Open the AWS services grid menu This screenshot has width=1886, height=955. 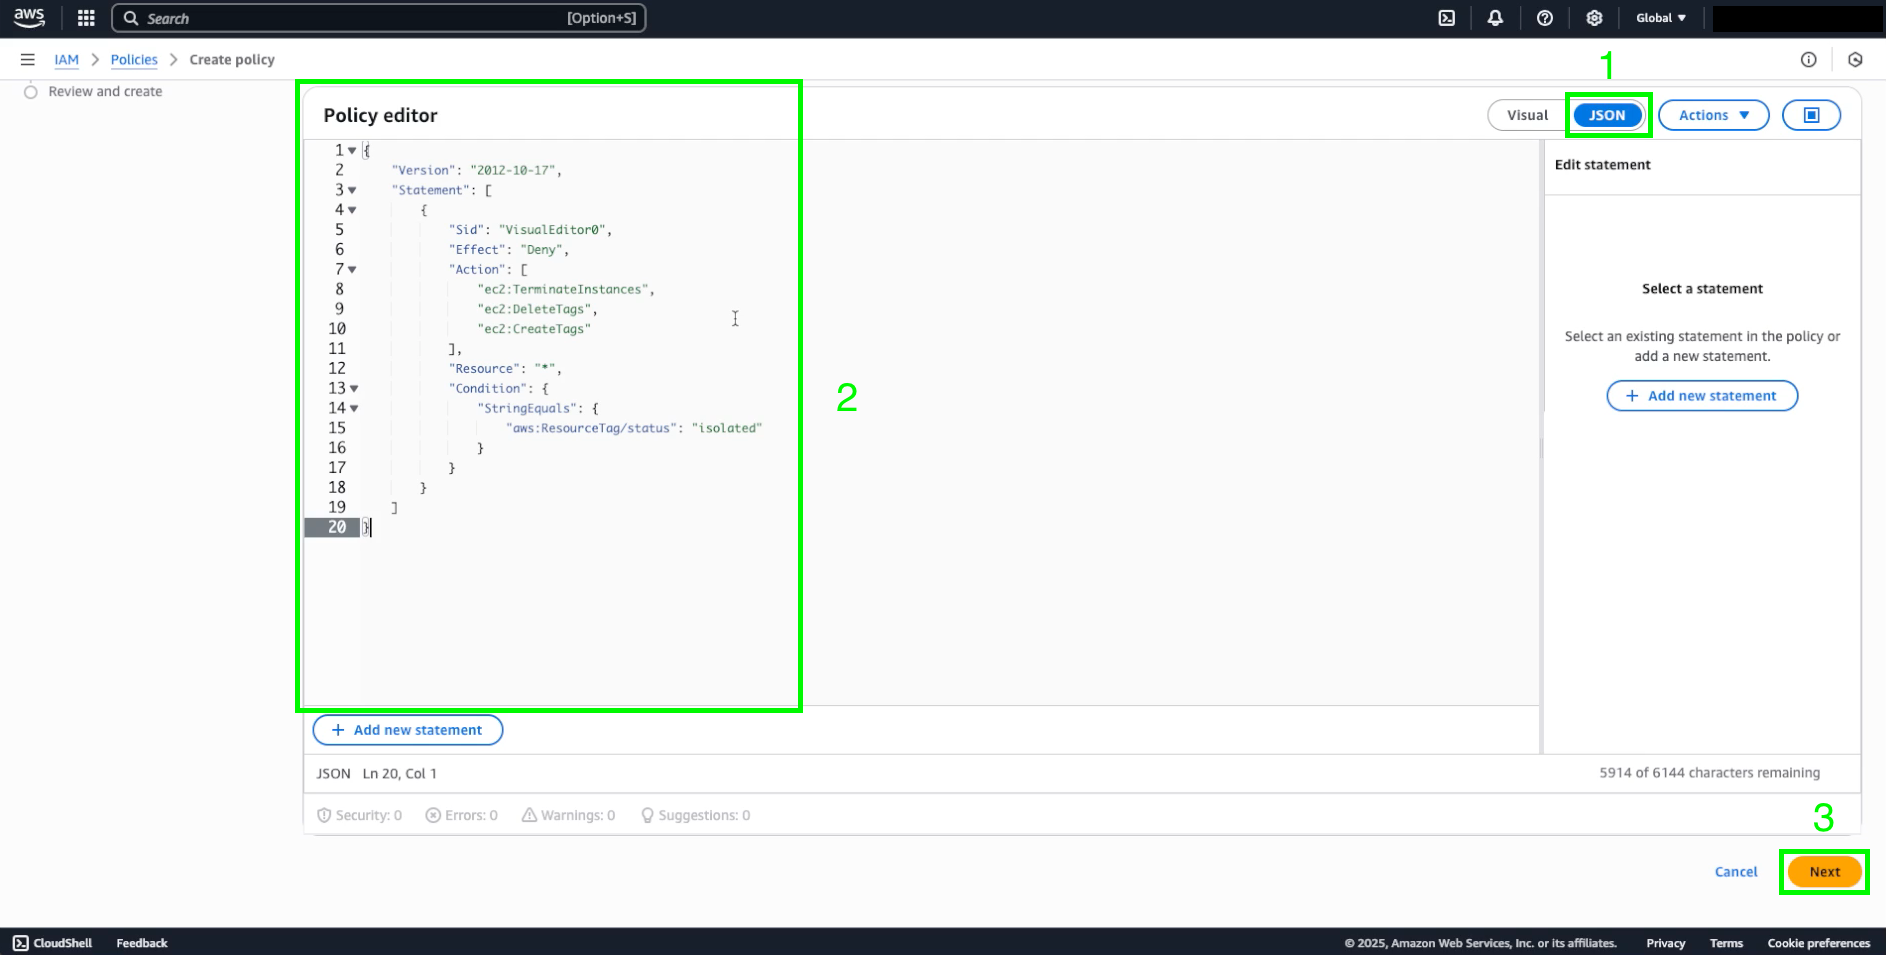86,18
